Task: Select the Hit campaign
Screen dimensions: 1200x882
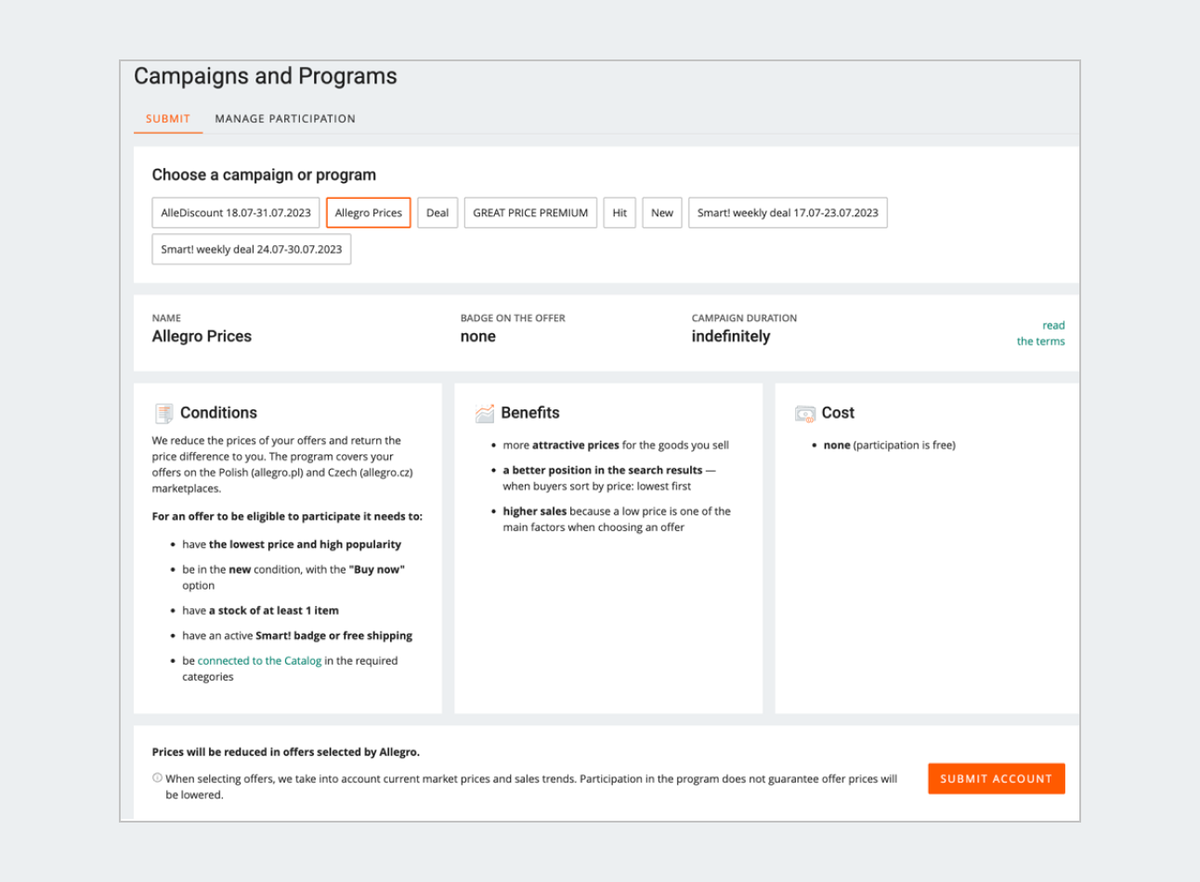Action: (619, 213)
